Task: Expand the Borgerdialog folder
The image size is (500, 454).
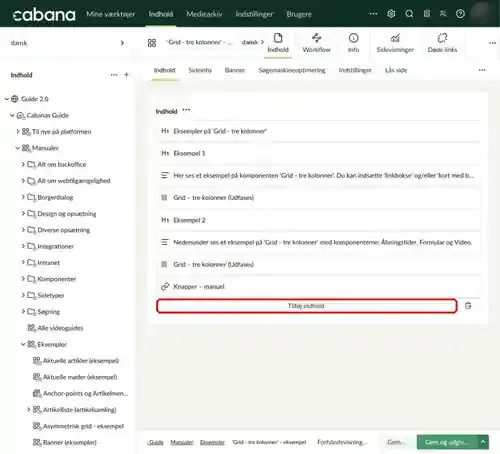Action: pos(23,197)
